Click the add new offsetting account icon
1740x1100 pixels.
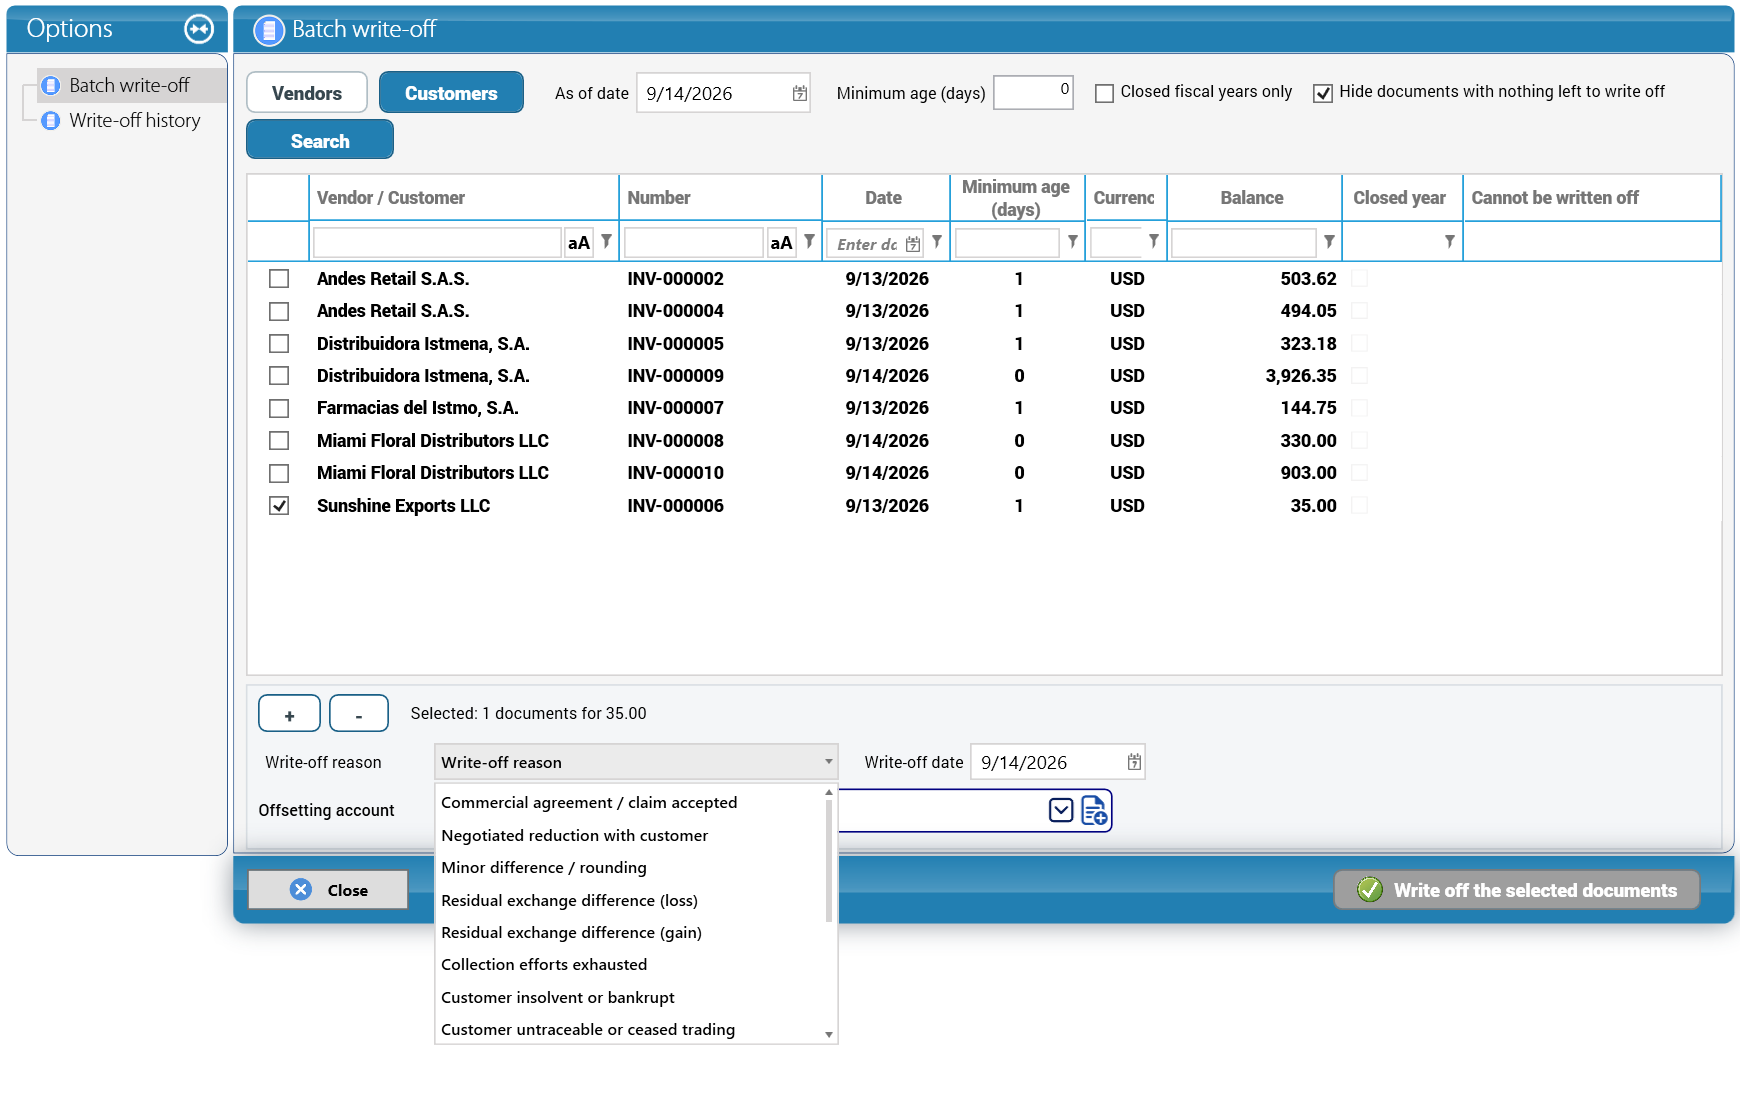1095,810
